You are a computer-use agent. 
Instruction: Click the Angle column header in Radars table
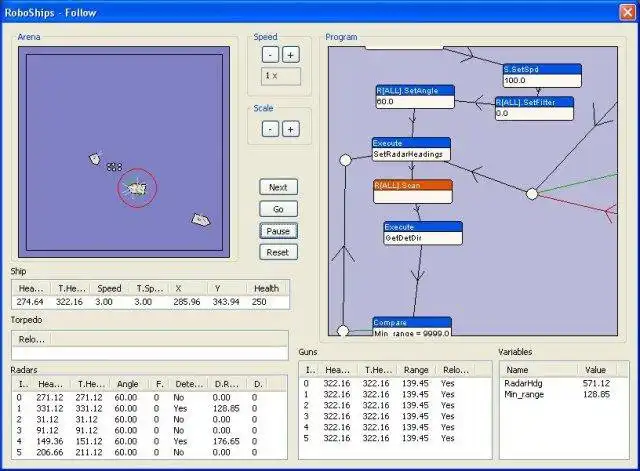pos(127,384)
